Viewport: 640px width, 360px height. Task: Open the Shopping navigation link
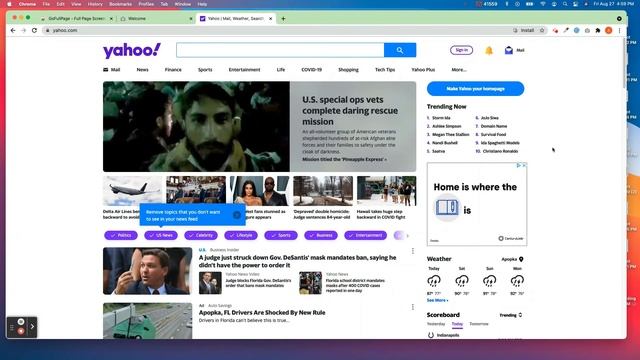pyautogui.click(x=348, y=70)
